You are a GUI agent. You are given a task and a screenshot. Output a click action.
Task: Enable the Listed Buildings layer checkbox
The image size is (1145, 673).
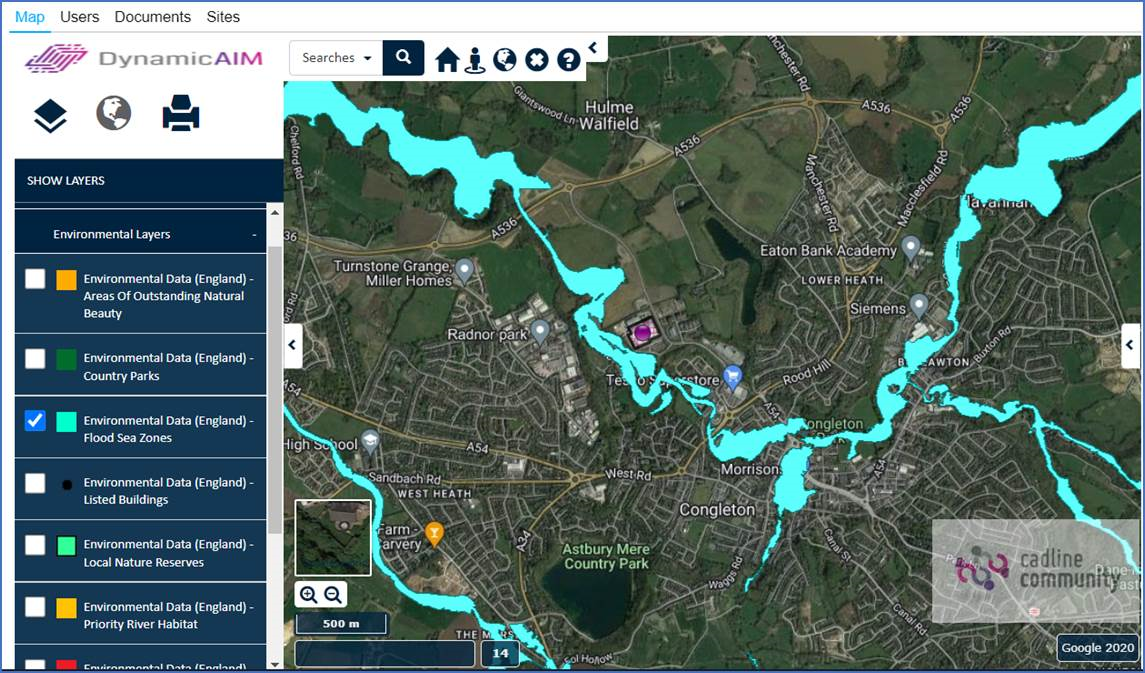(35, 483)
